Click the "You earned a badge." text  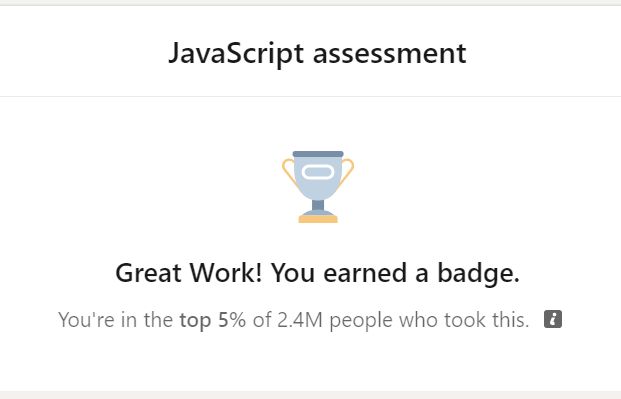pyautogui.click(x=395, y=274)
